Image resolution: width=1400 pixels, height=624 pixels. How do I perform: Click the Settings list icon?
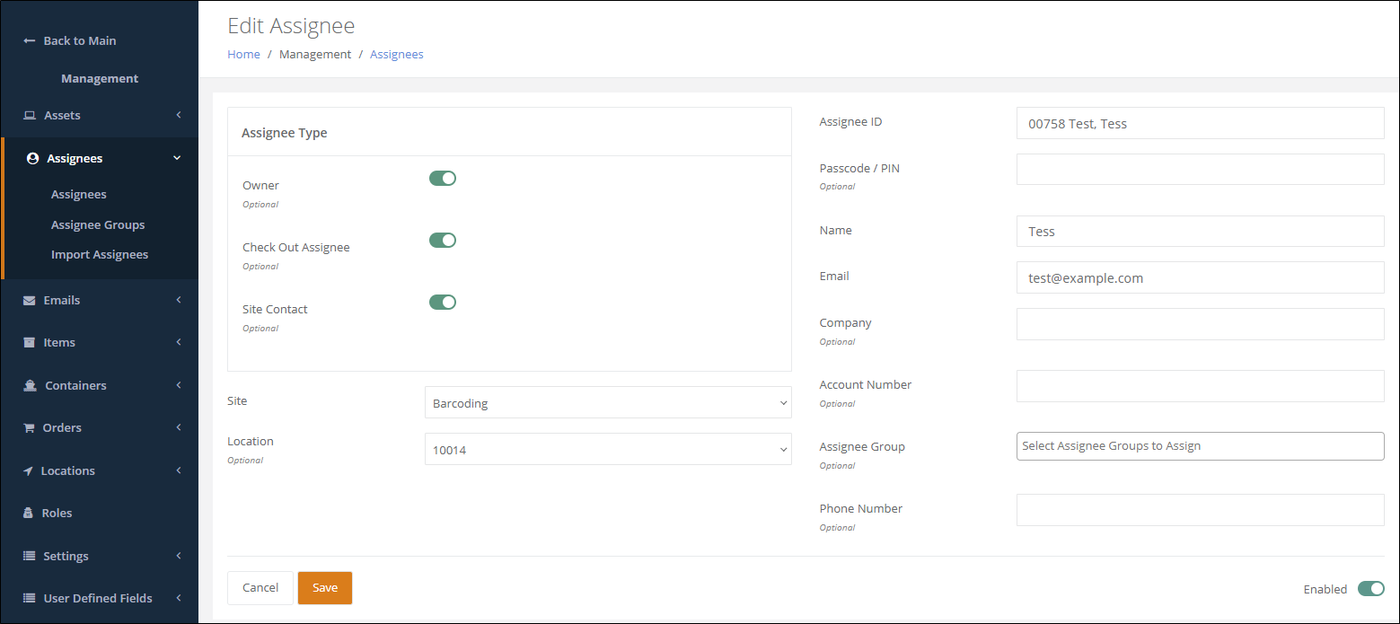click(30, 556)
